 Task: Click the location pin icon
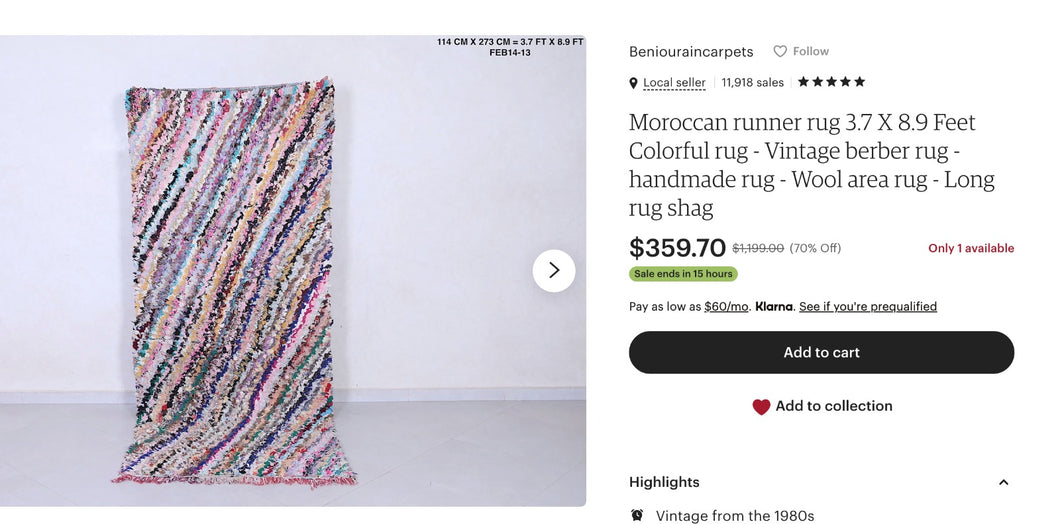pos(633,83)
